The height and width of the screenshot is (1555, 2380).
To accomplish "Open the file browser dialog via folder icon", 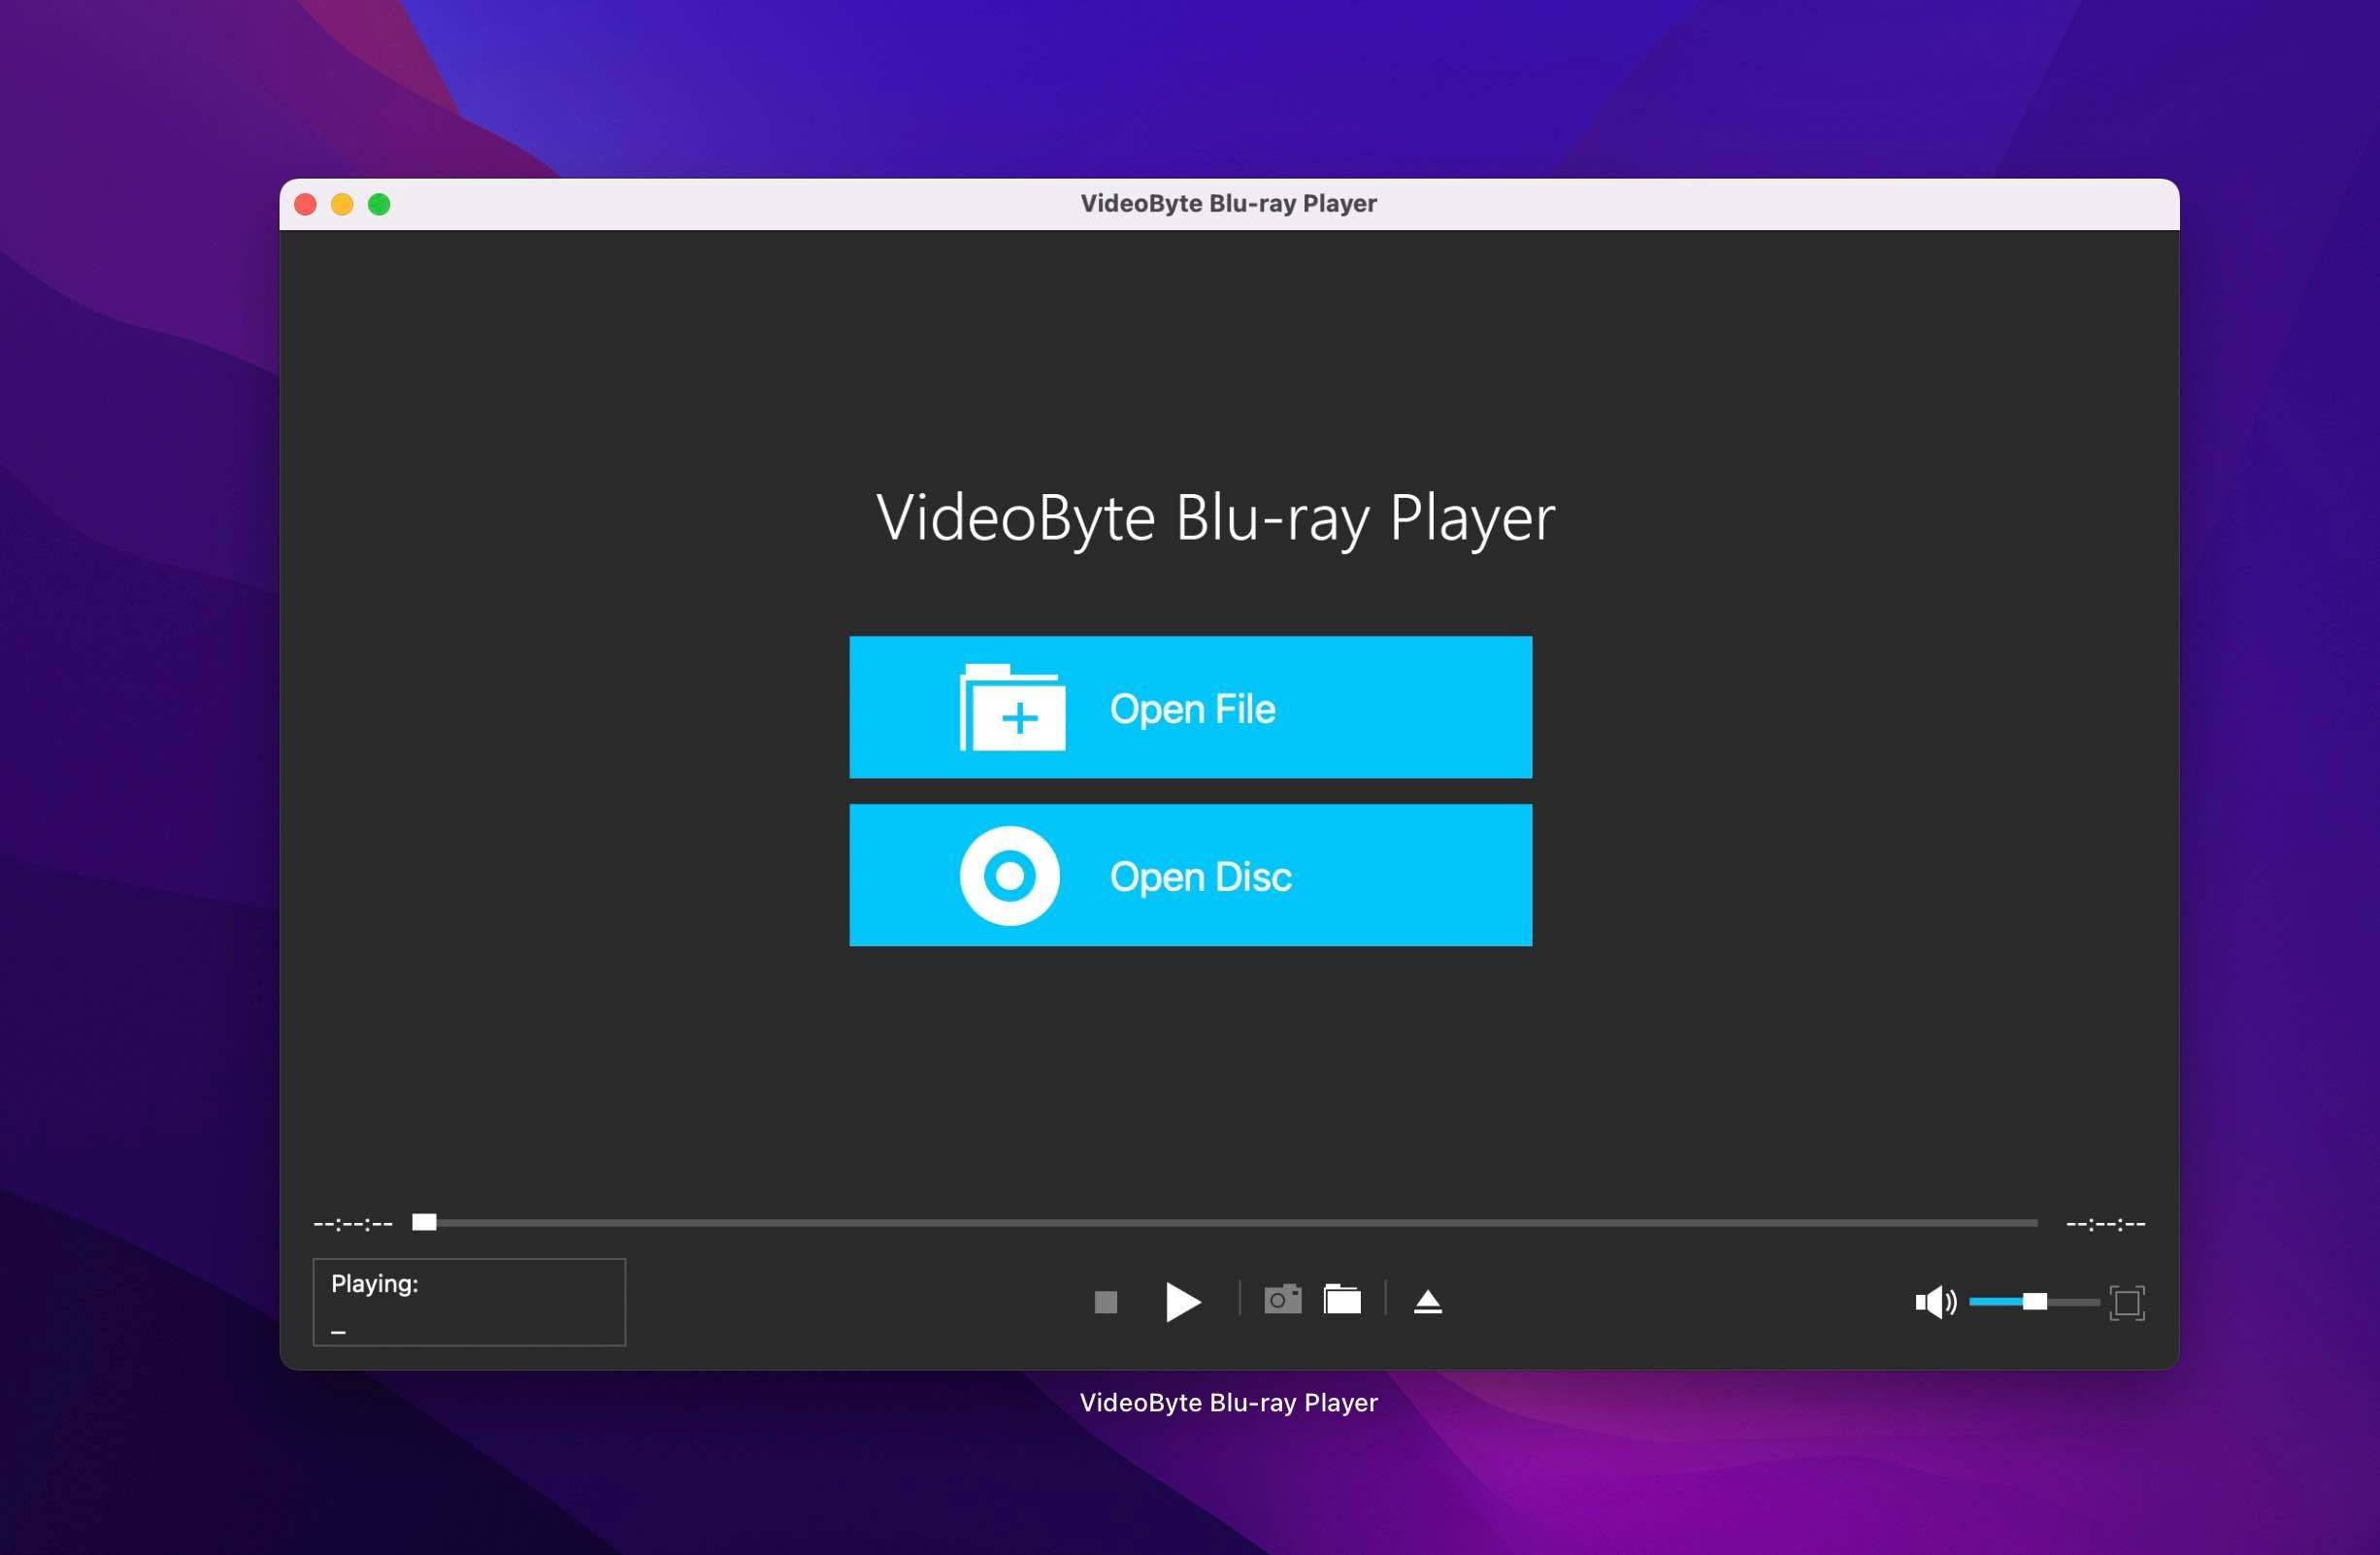I will point(1342,1300).
